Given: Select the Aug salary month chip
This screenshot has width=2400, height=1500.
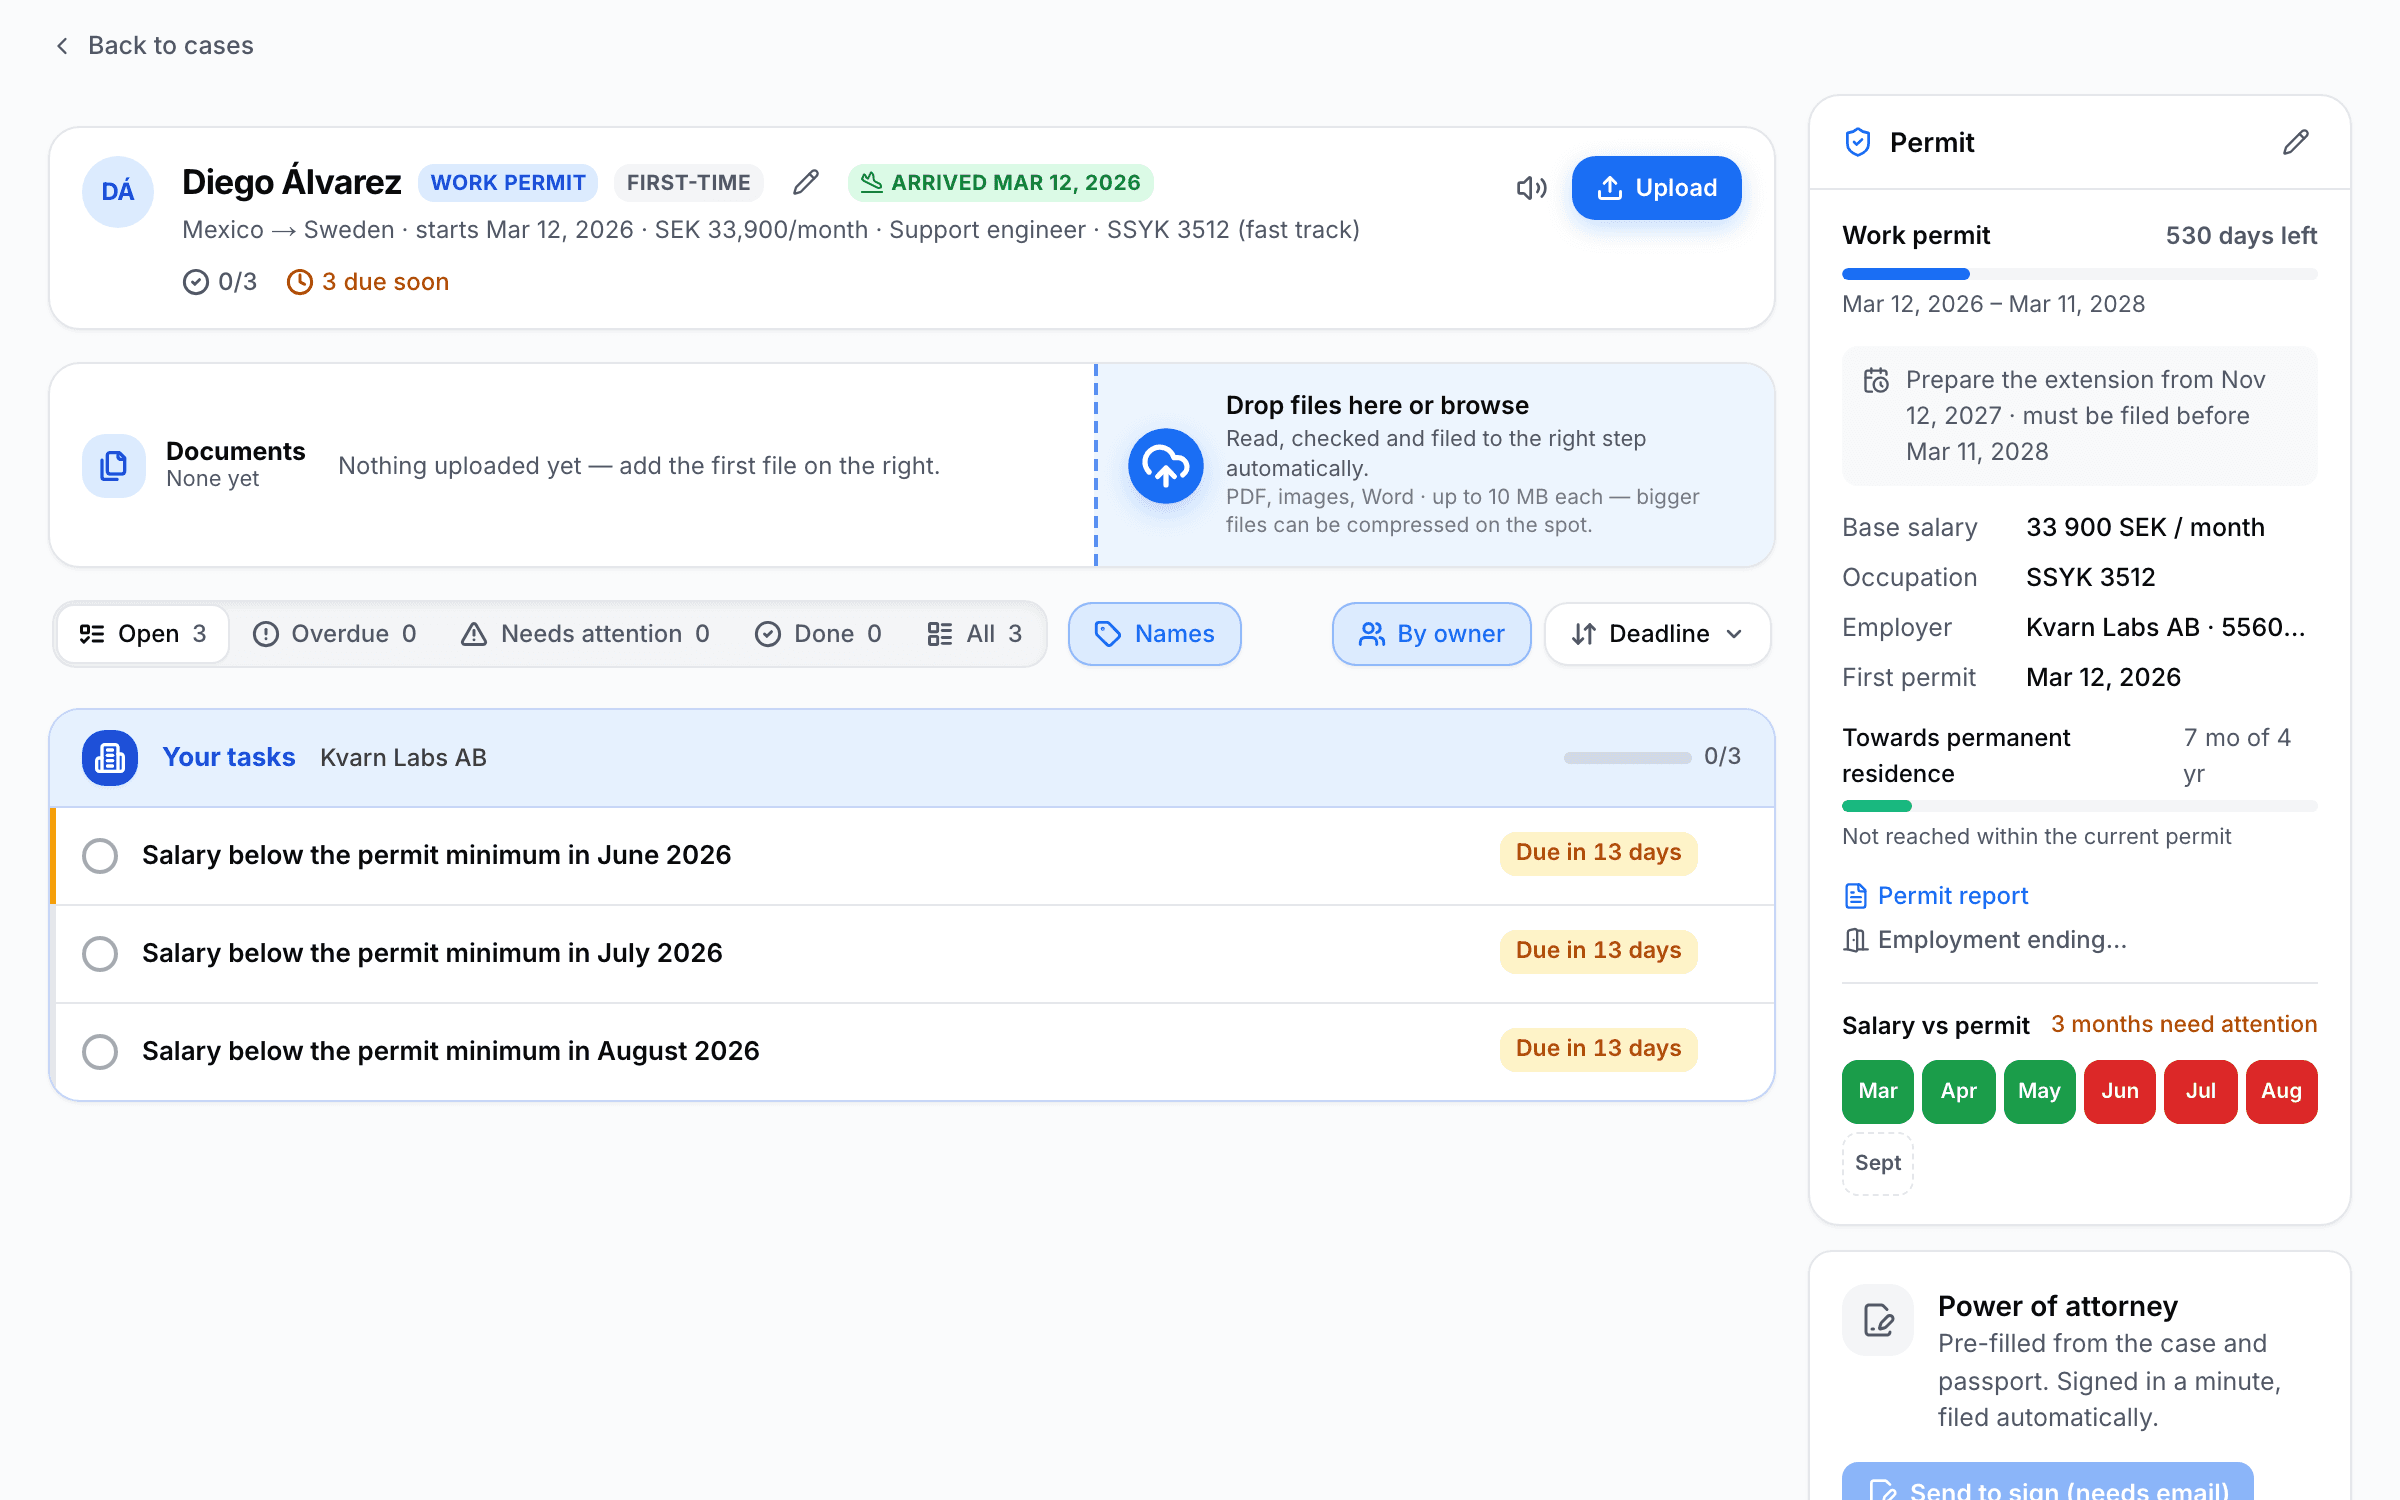Looking at the screenshot, I should pyautogui.click(x=2282, y=1092).
